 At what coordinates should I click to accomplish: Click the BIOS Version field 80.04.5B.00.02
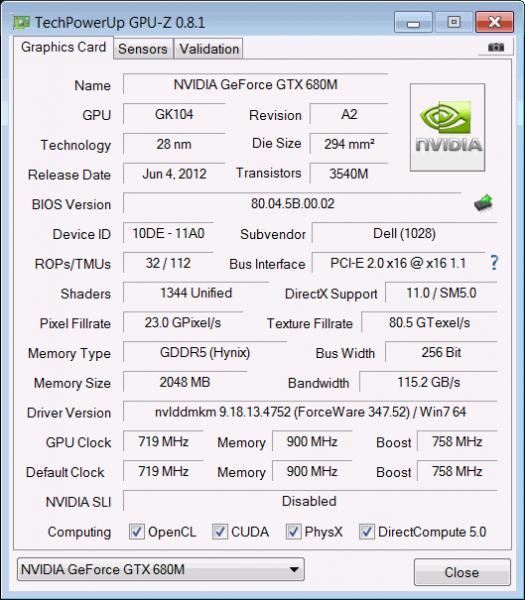(x=292, y=203)
